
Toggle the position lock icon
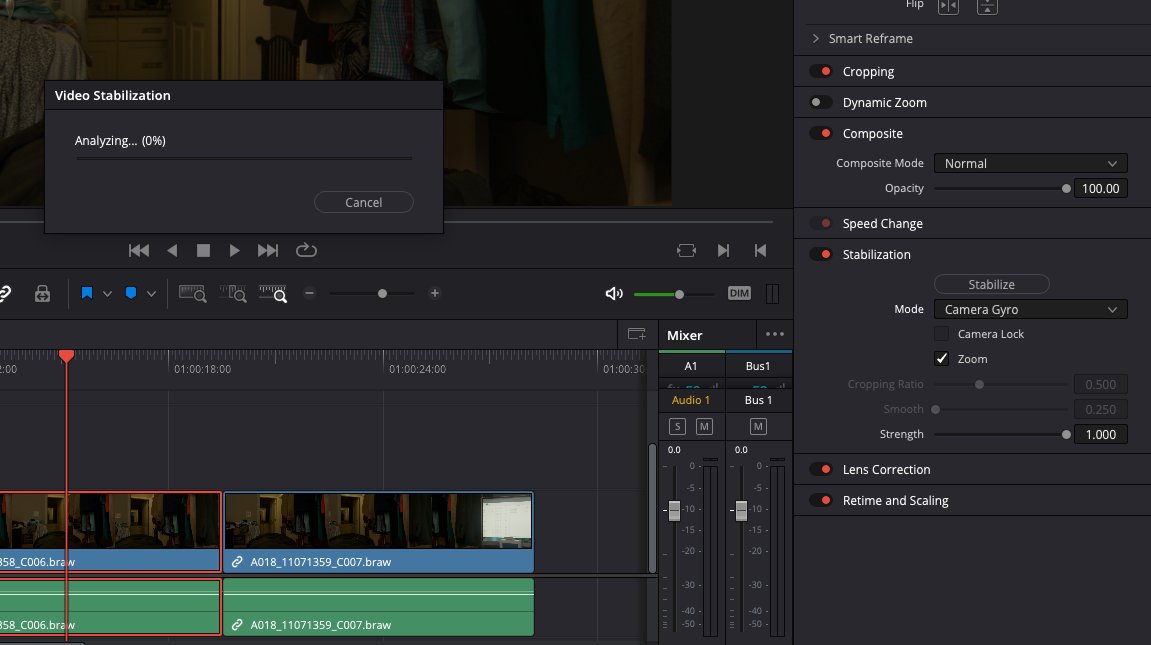click(43, 294)
